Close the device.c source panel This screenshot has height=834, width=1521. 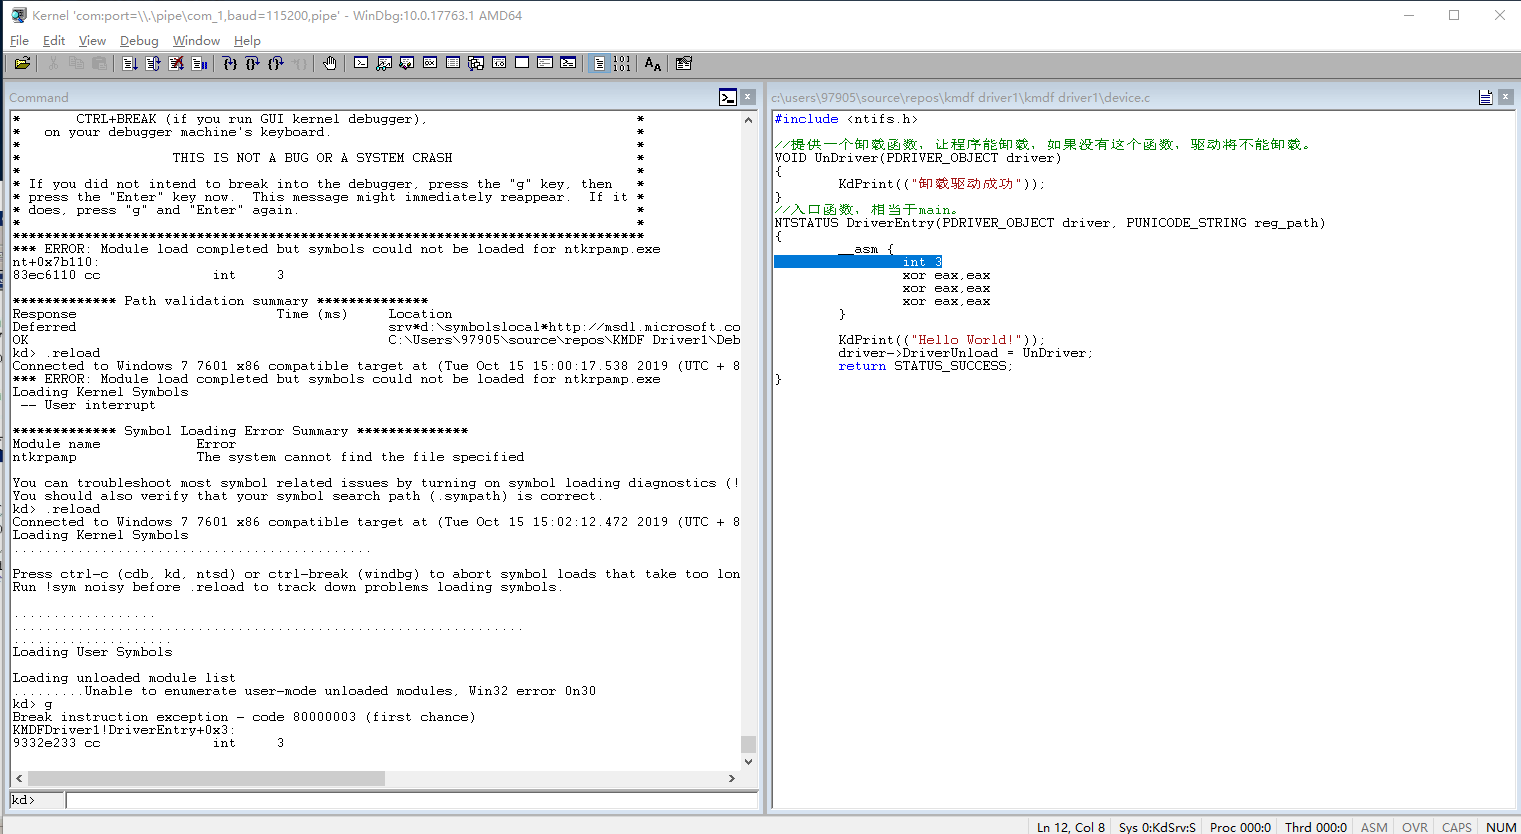1506,97
